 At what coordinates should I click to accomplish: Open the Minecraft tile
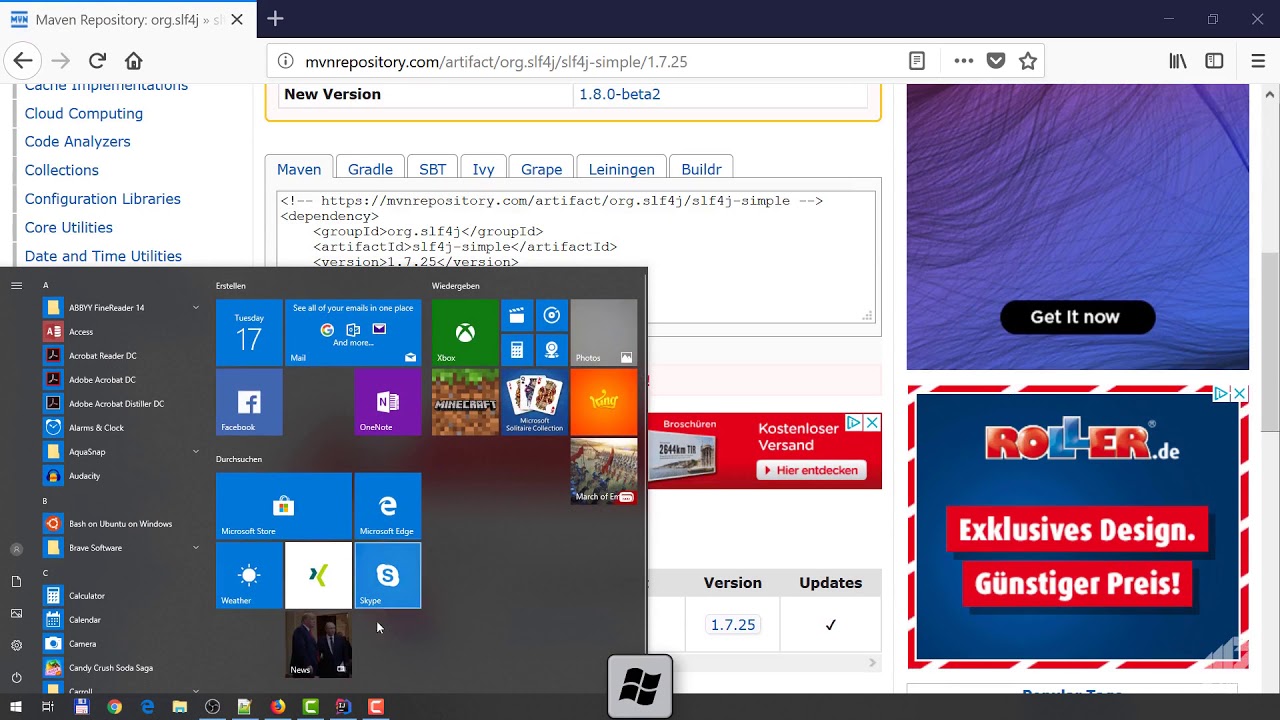click(x=465, y=402)
